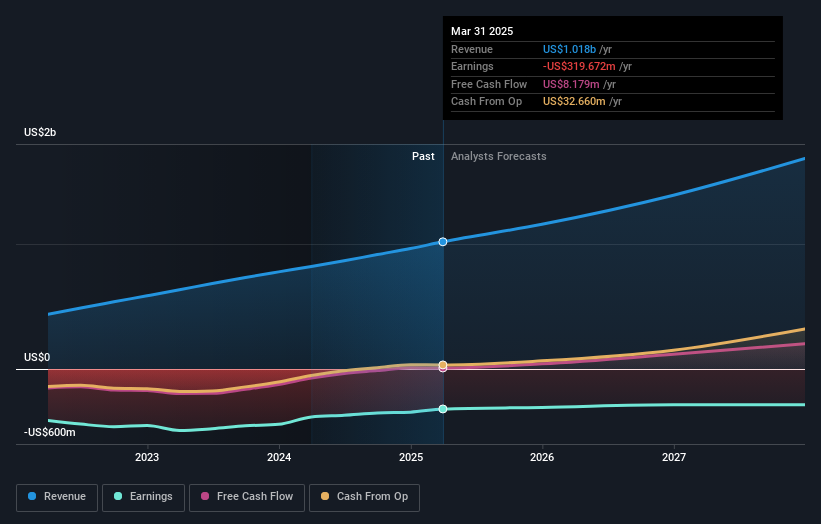Click the -US$319.672m earnings value
Screen dimensions: 821x524
coord(579,66)
